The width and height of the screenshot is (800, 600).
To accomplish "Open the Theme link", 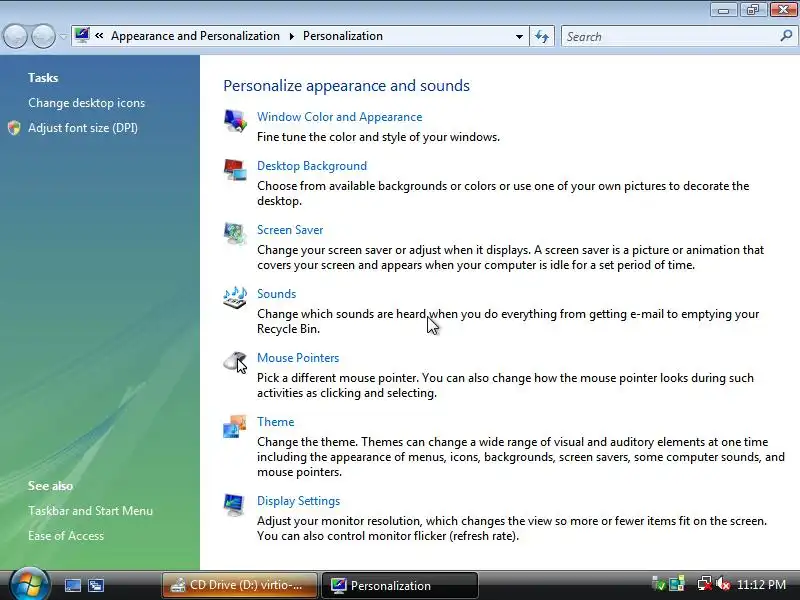I will click(x=275, y=422).
